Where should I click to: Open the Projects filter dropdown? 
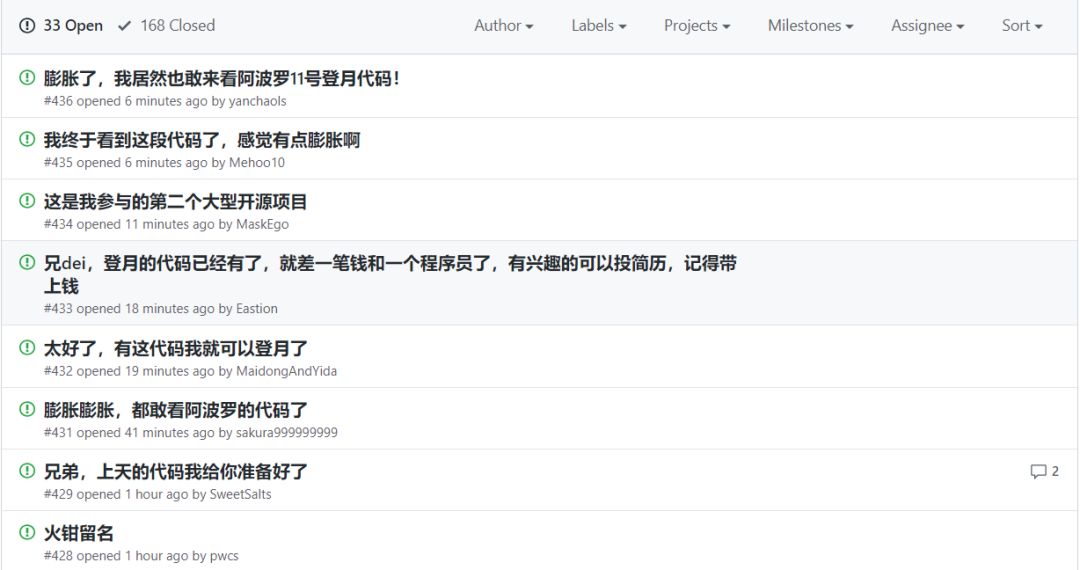click(x=696, y=25)
